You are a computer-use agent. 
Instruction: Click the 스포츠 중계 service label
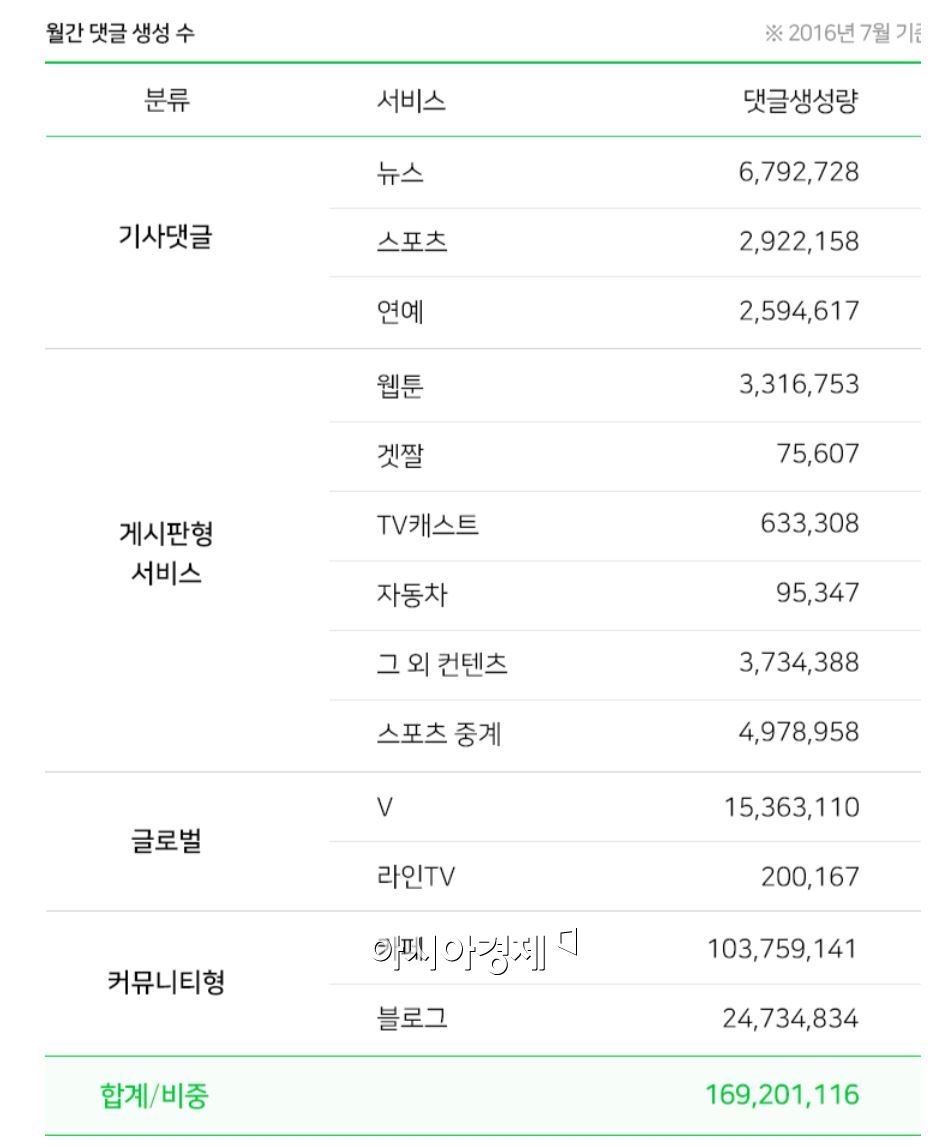439,734
